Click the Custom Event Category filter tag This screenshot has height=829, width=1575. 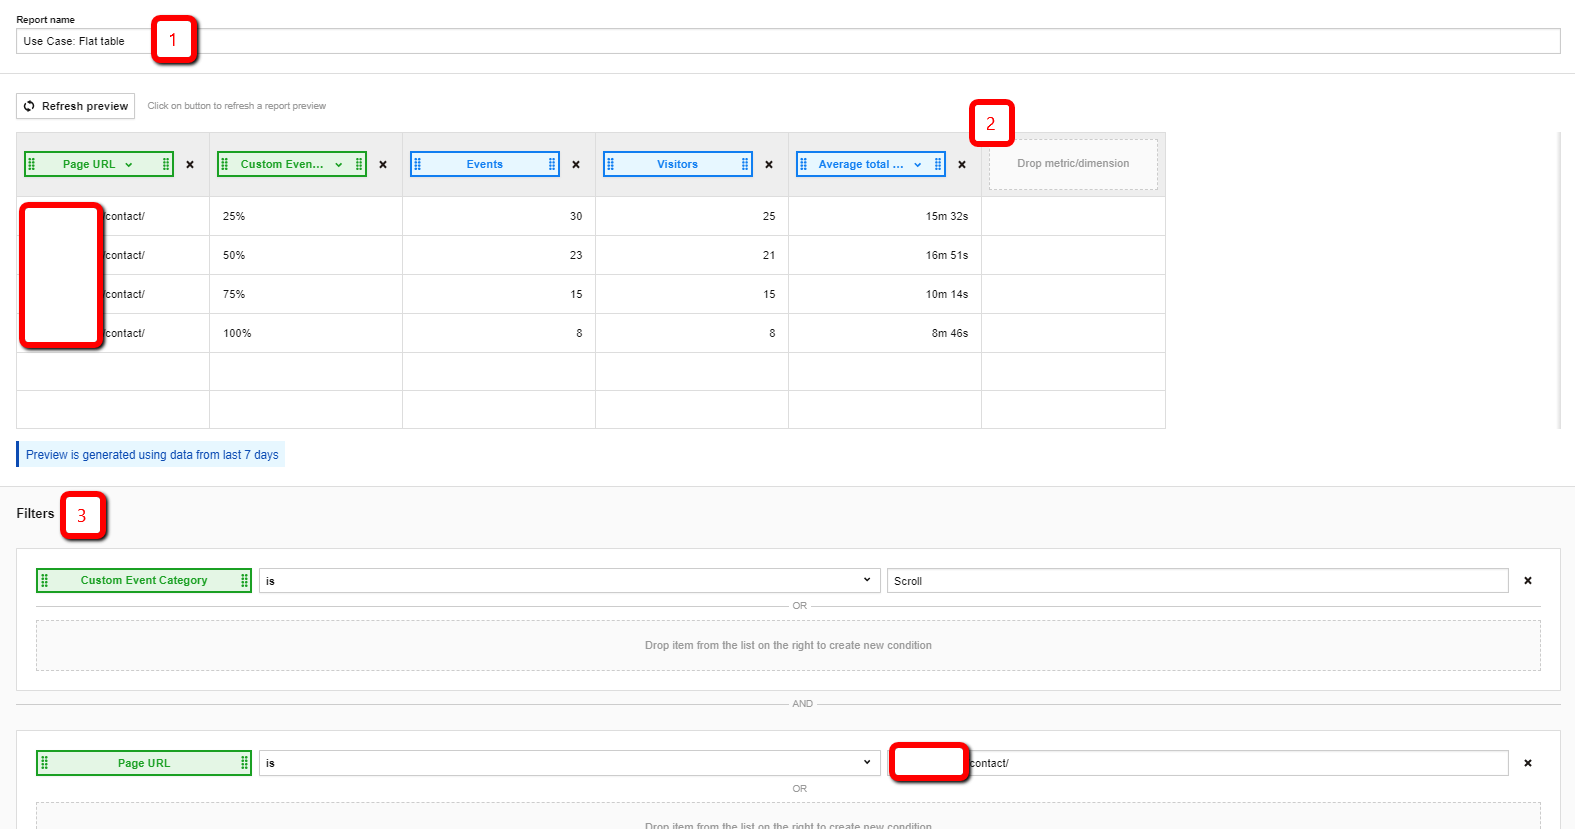pyautogui.click(x=144, y=581)
